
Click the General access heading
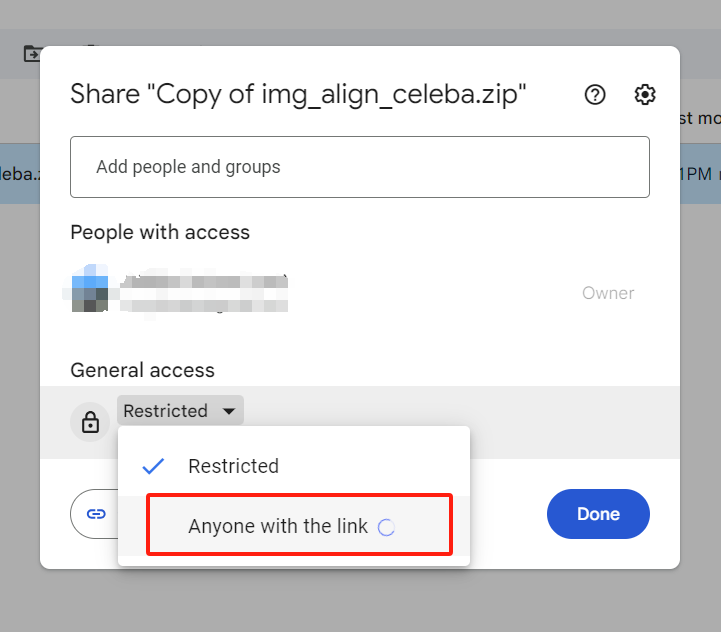[142, 370]
